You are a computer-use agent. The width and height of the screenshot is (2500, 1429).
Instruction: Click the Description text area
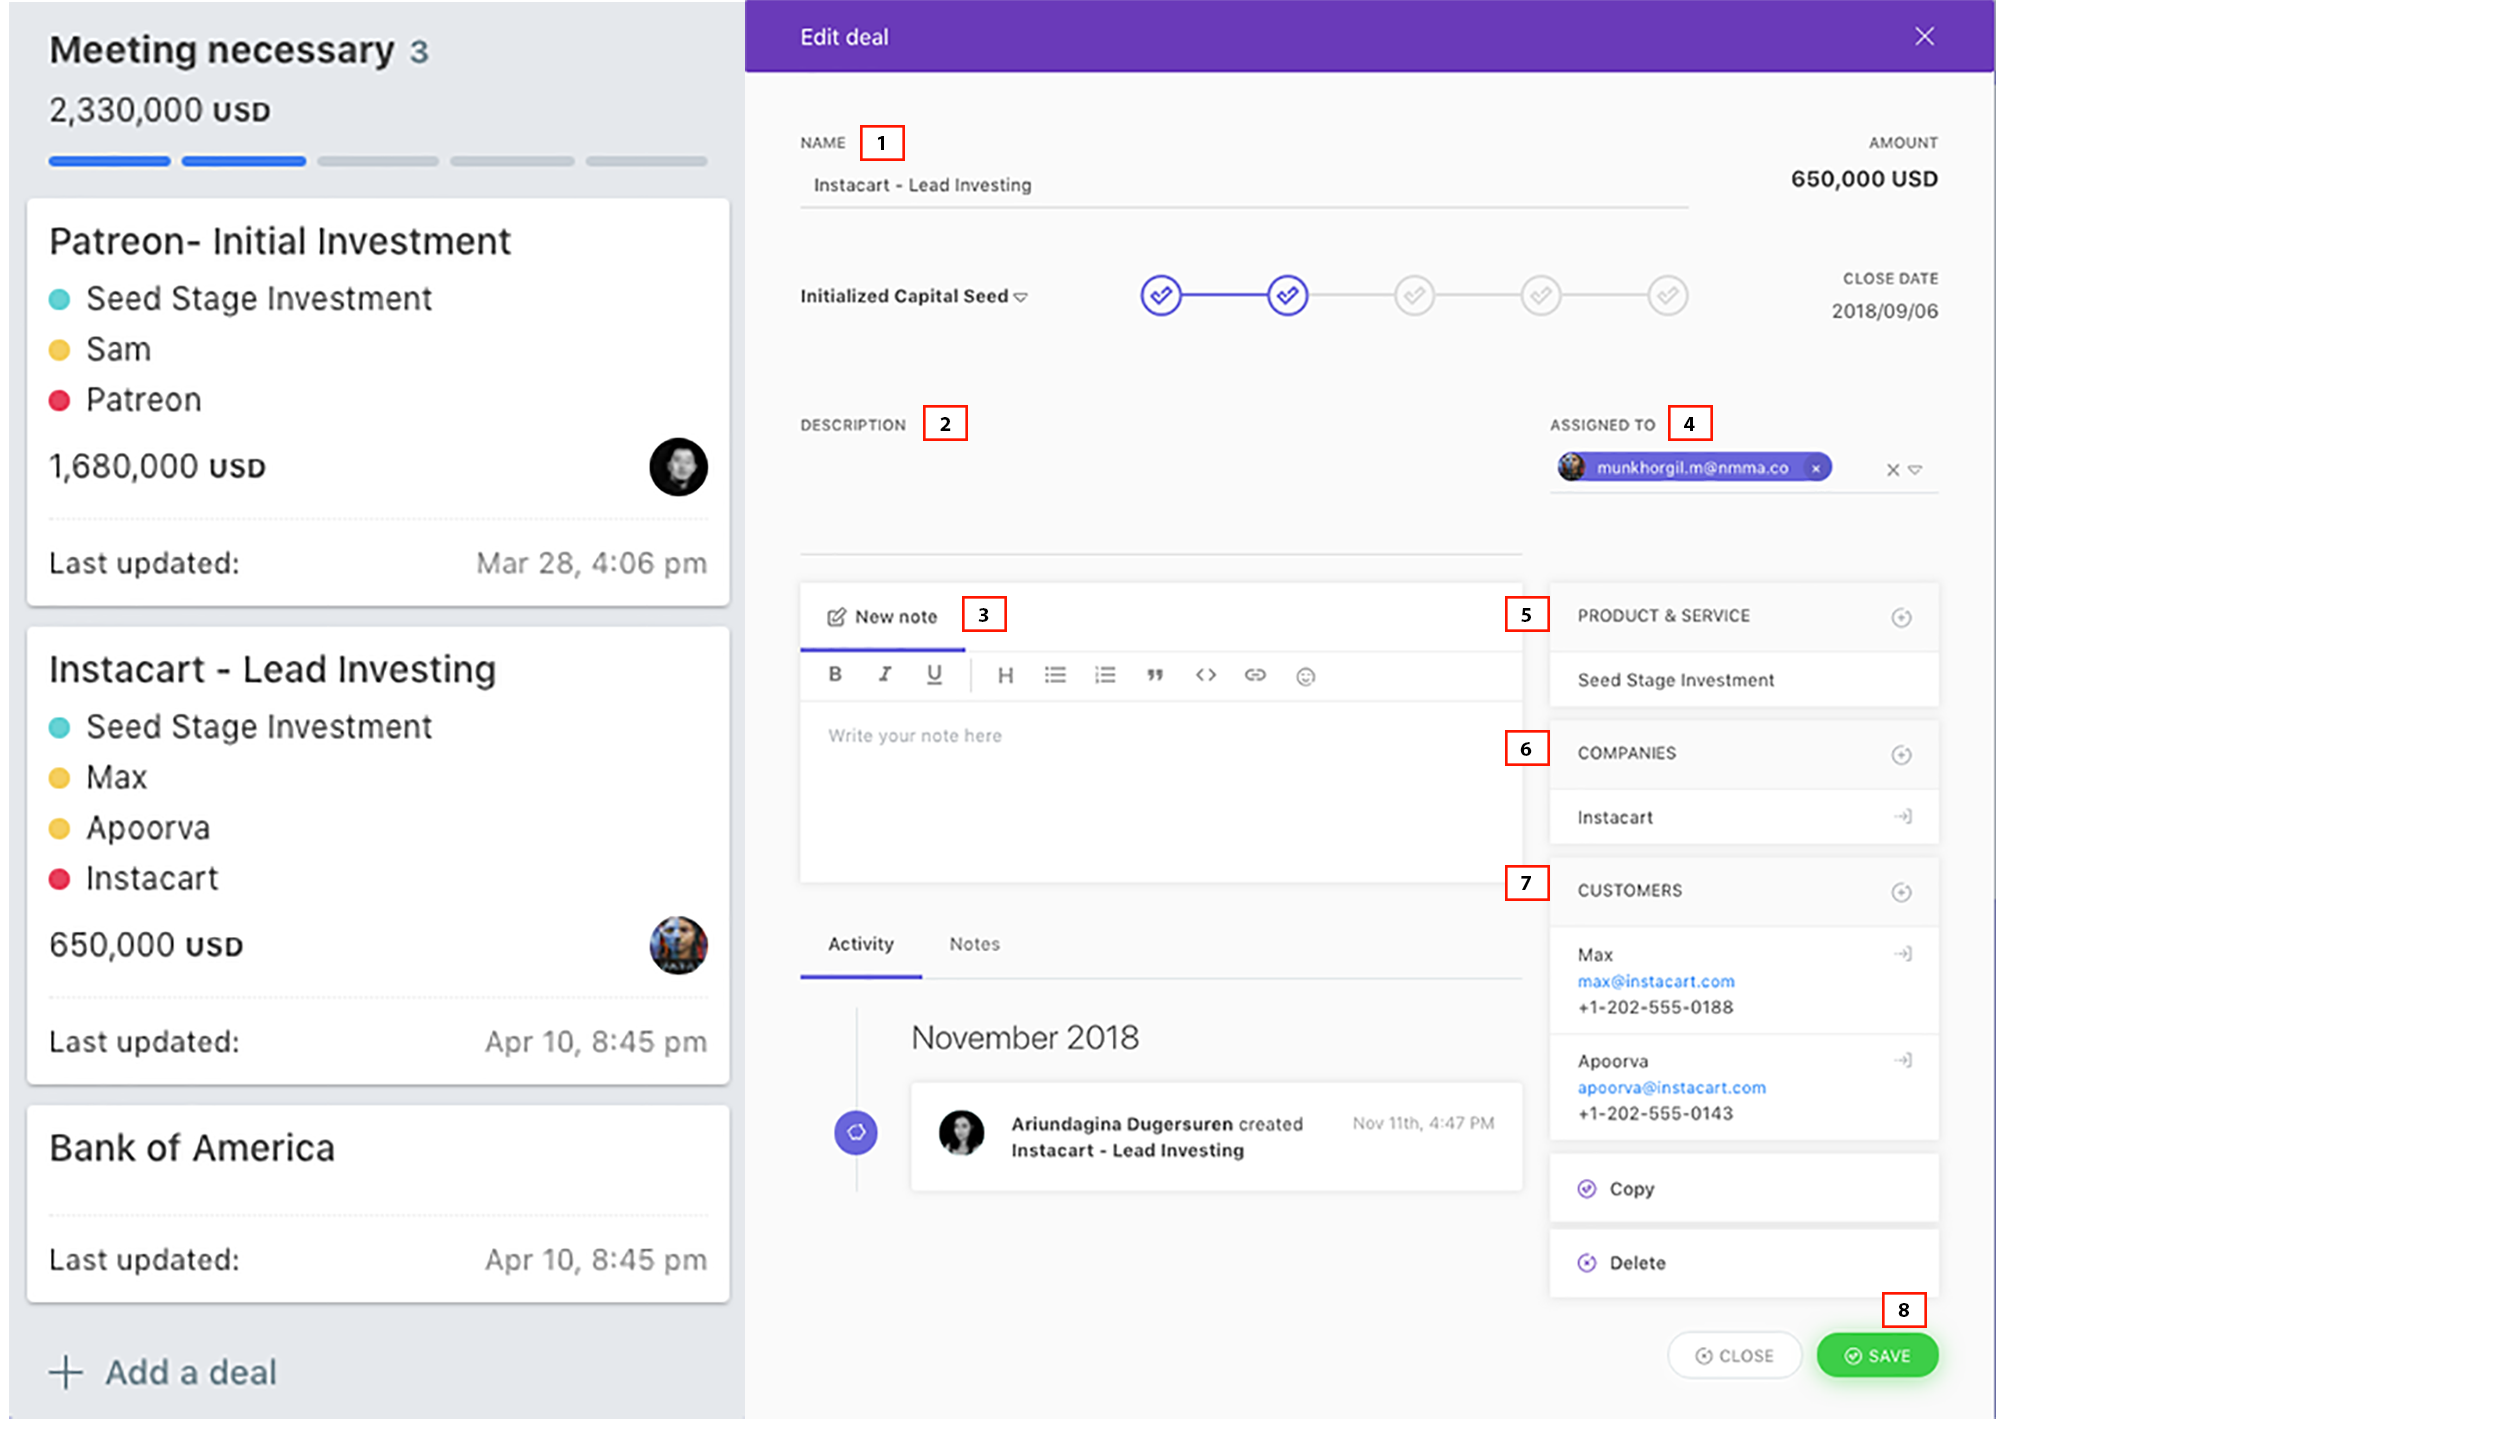coord(1160,498)
